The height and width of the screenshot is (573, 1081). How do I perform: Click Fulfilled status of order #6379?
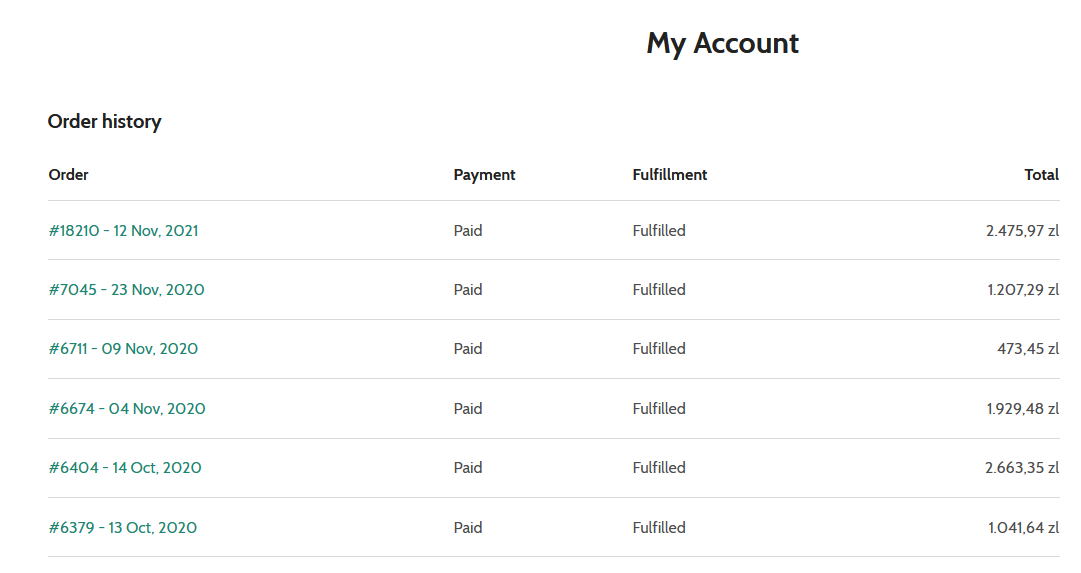click(x=659, y=527)
